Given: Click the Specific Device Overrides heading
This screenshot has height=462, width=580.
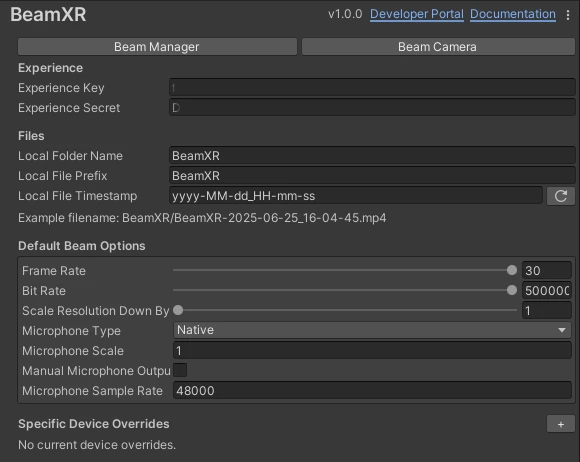Looking at the screenshot, I should tap(94, 424).
